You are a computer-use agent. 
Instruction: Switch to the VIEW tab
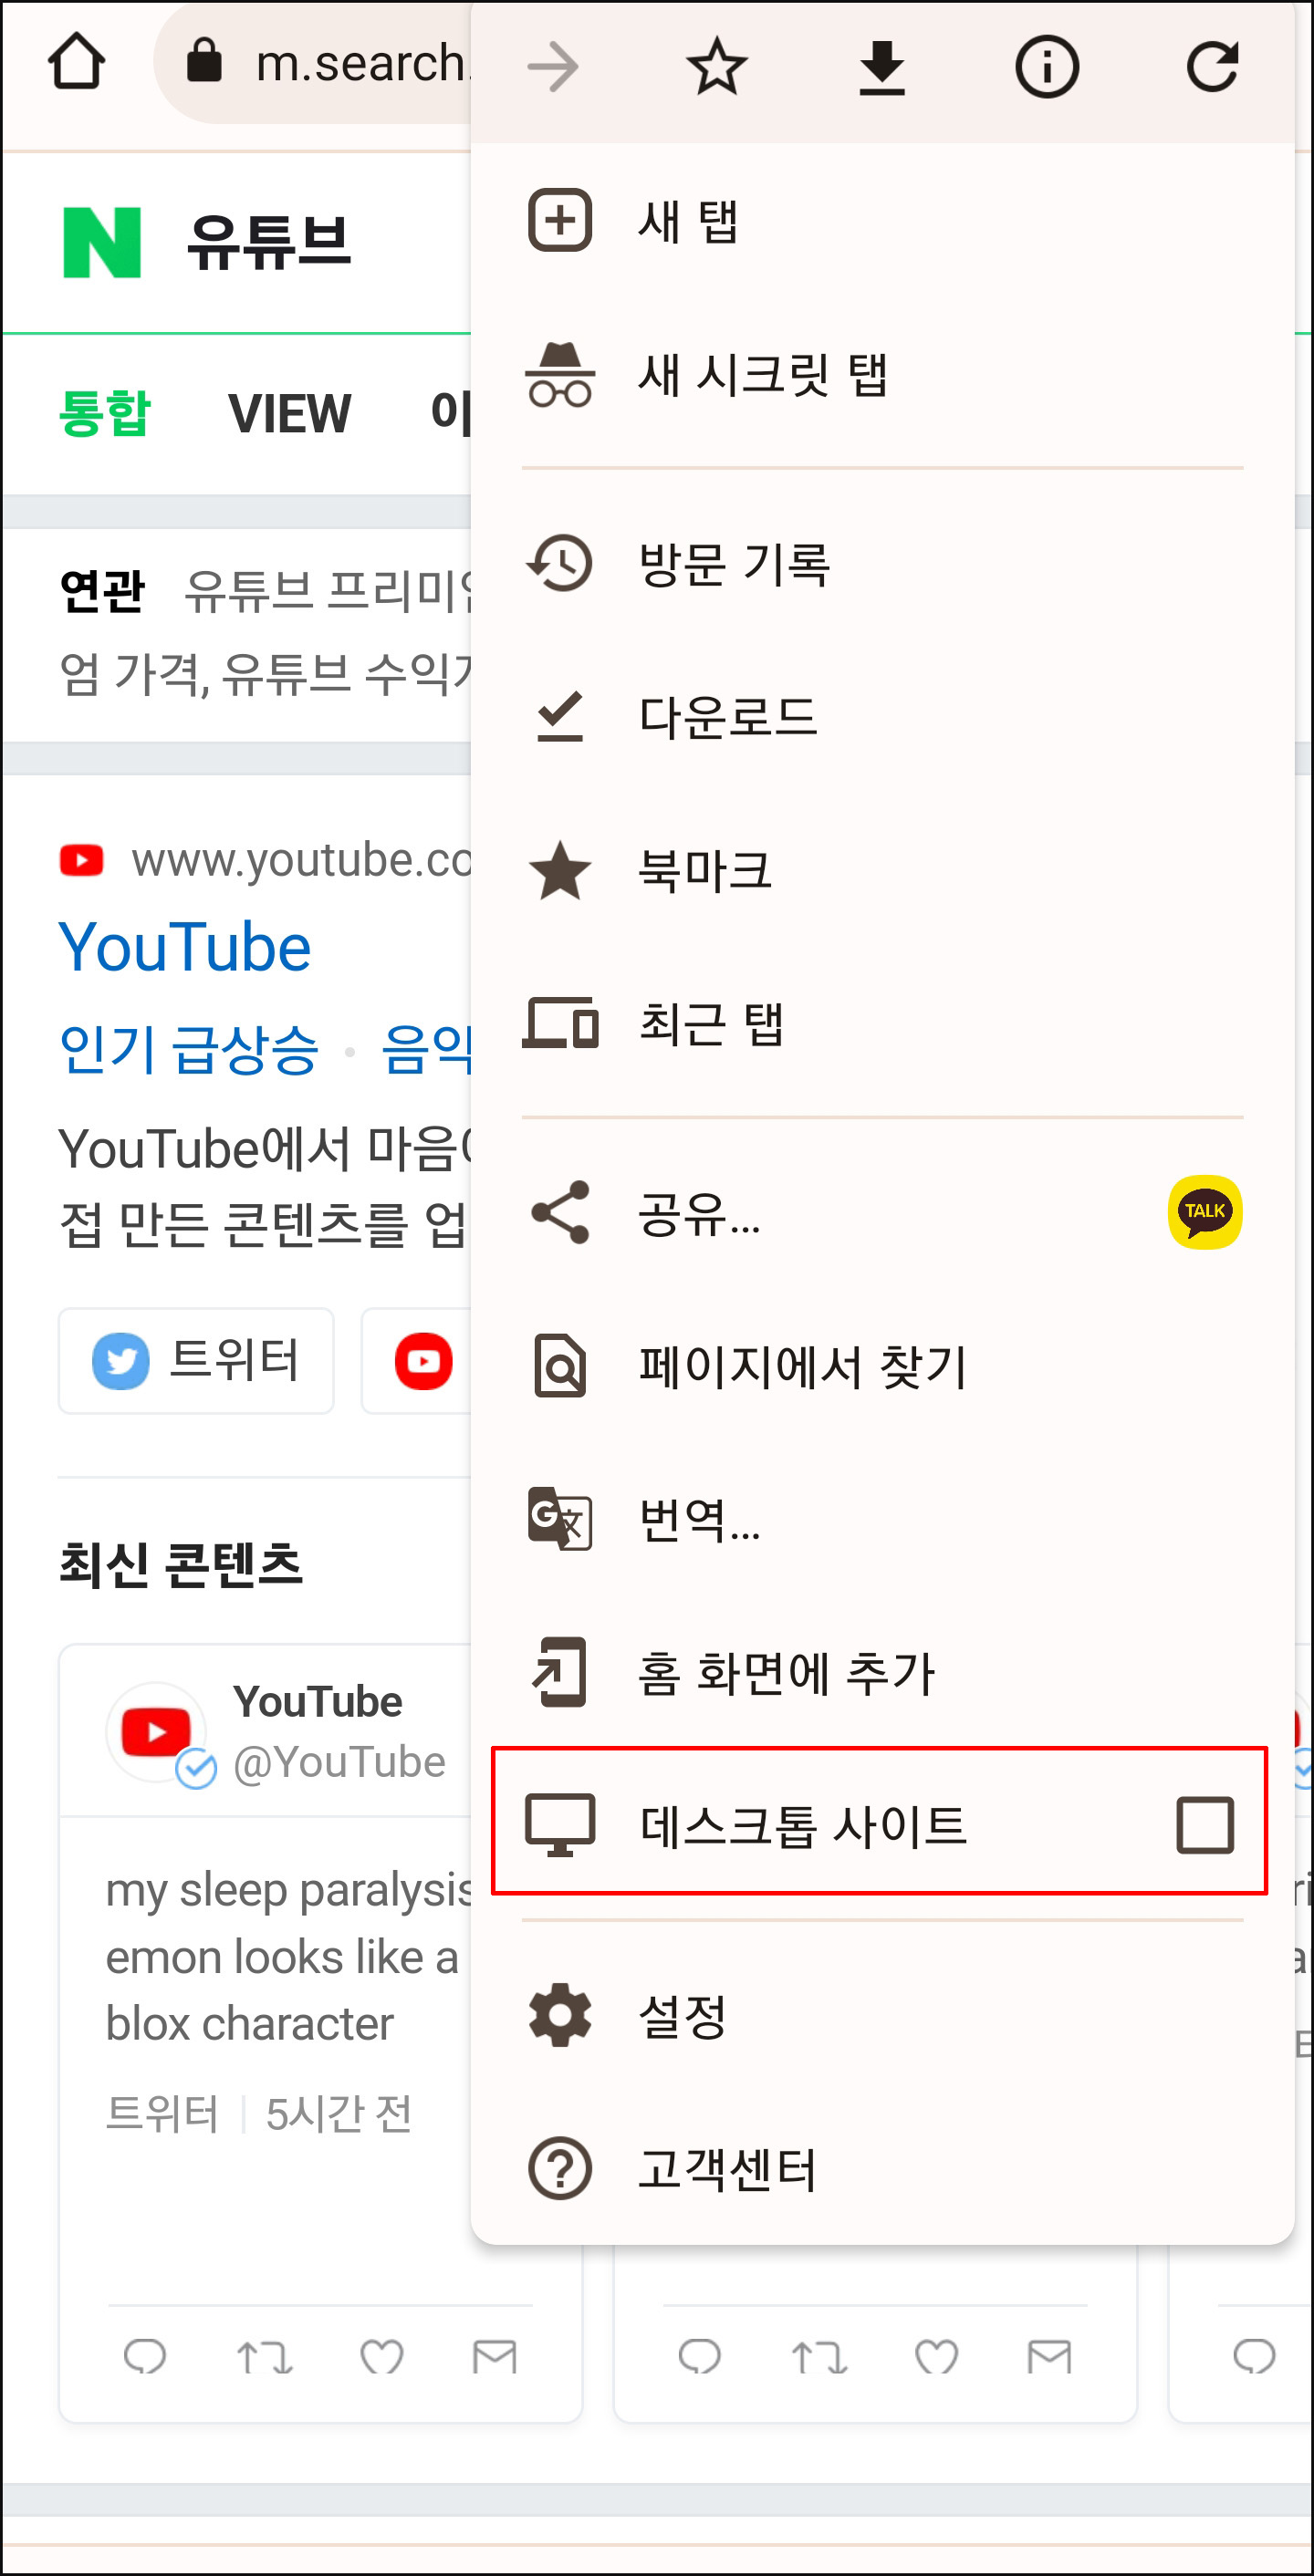point(290,413)
